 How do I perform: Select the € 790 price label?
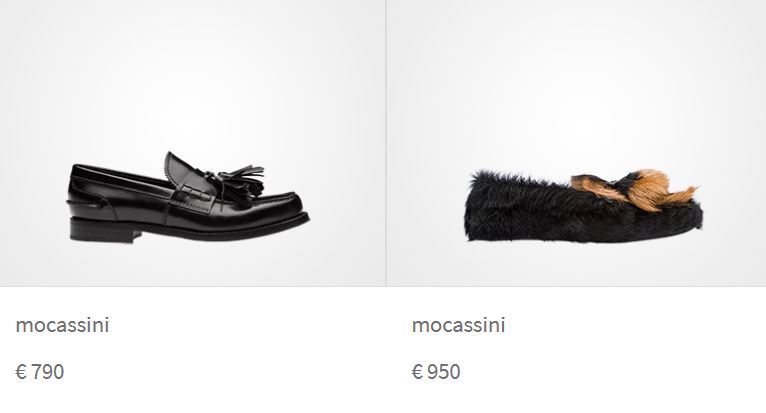tap(40, 372)
